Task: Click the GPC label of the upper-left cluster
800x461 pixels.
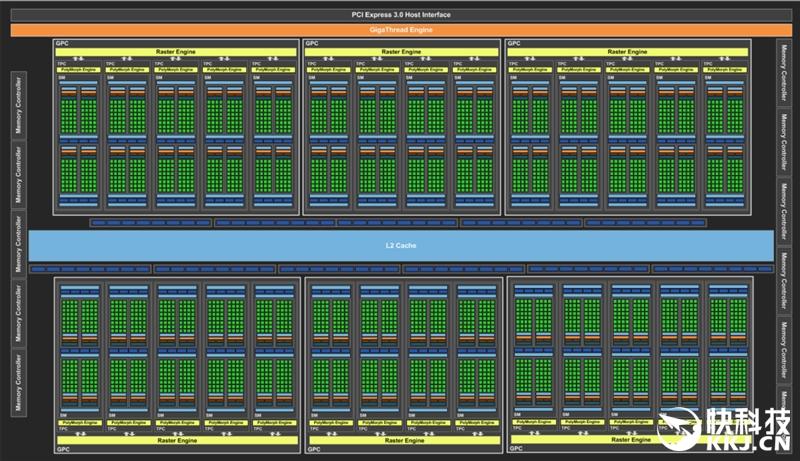Action: coord(62,43)
